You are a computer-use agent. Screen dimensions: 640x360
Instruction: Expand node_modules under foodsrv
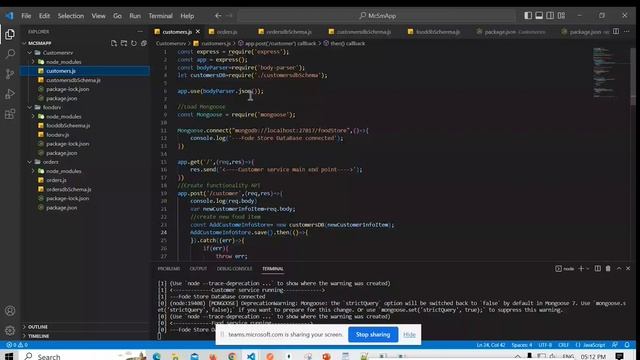[x=33, y=116]
